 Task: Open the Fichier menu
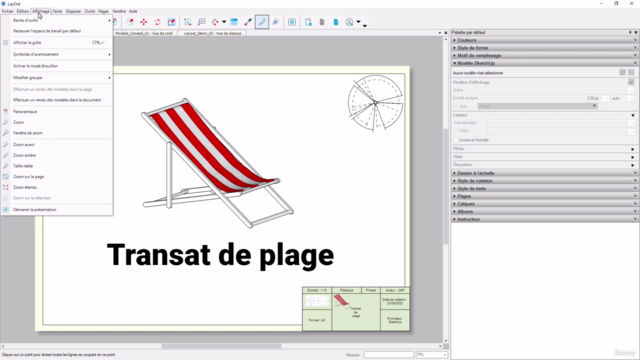pos(7,11)
